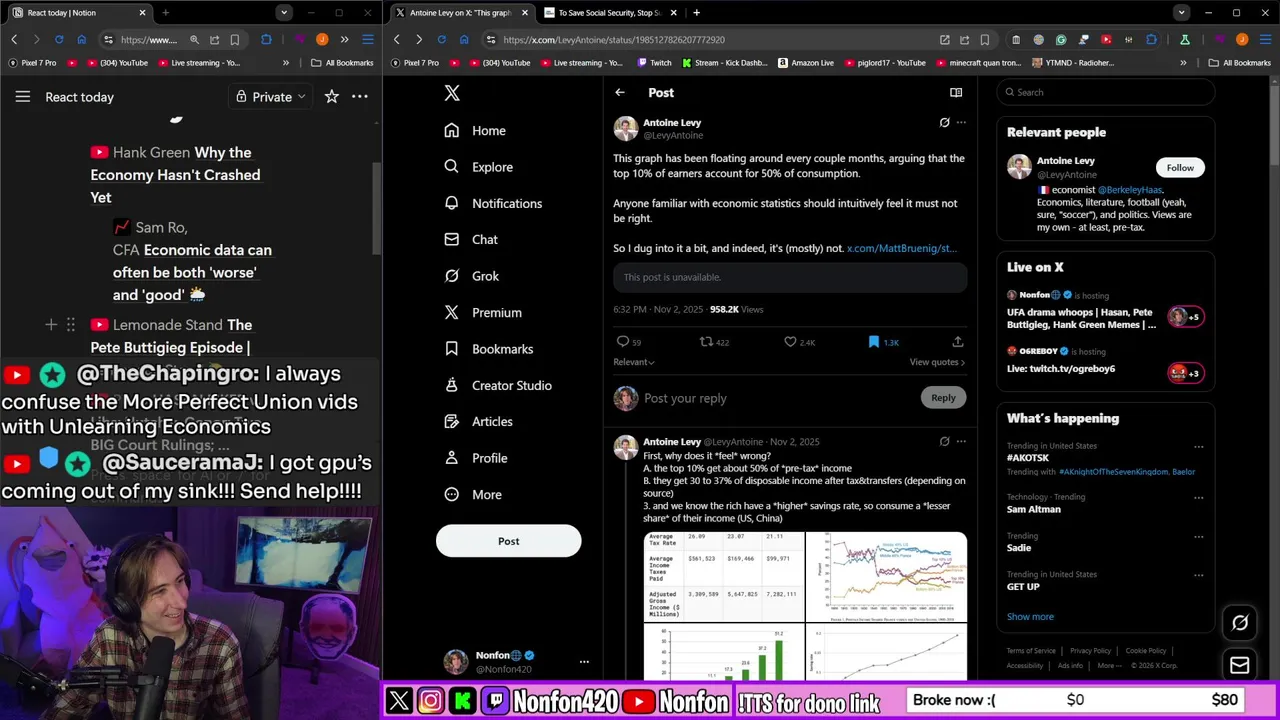Open Amazon Live bookmark in right browser

coord(804,63)
